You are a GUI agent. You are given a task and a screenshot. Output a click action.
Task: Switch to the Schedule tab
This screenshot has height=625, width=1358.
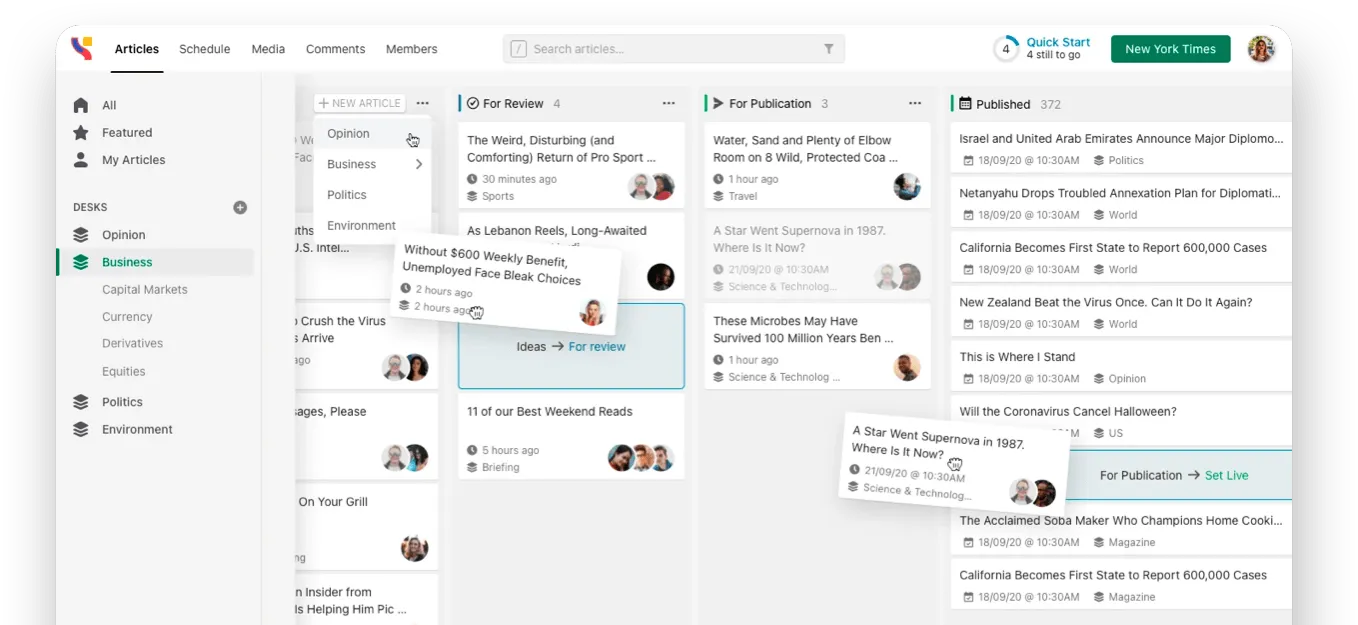204,49
